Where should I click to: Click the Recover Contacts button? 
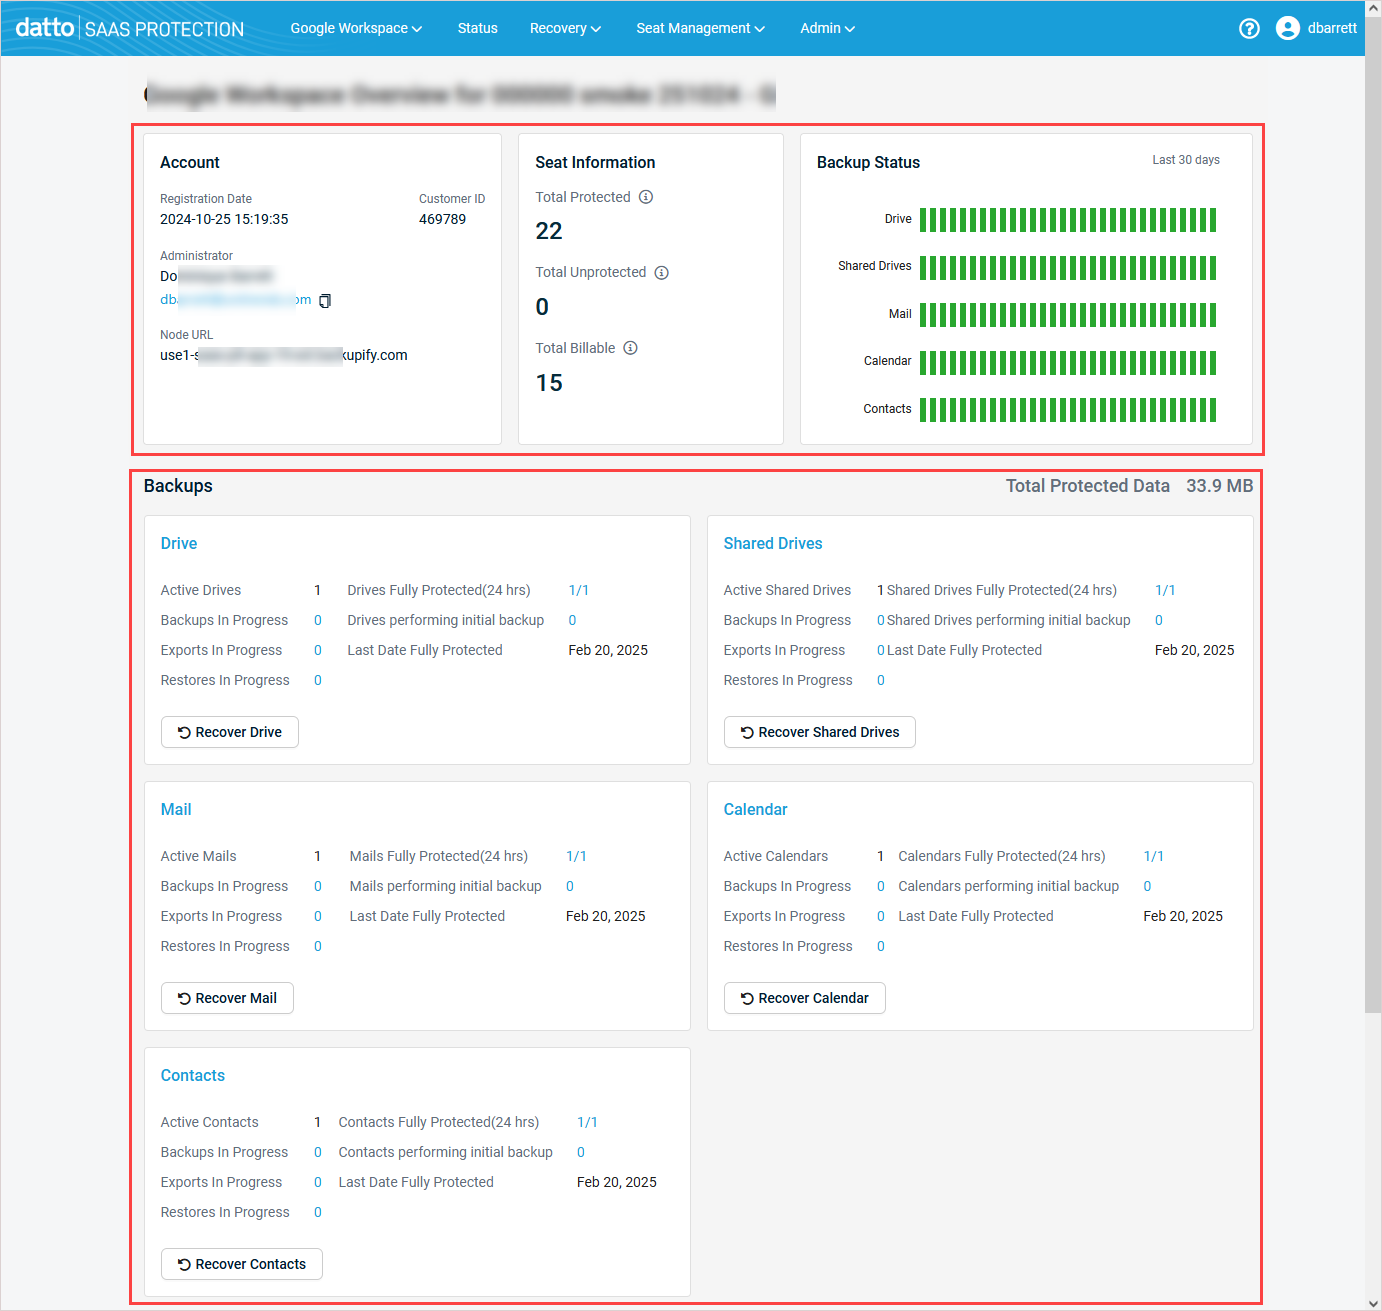coord(242,1264)
